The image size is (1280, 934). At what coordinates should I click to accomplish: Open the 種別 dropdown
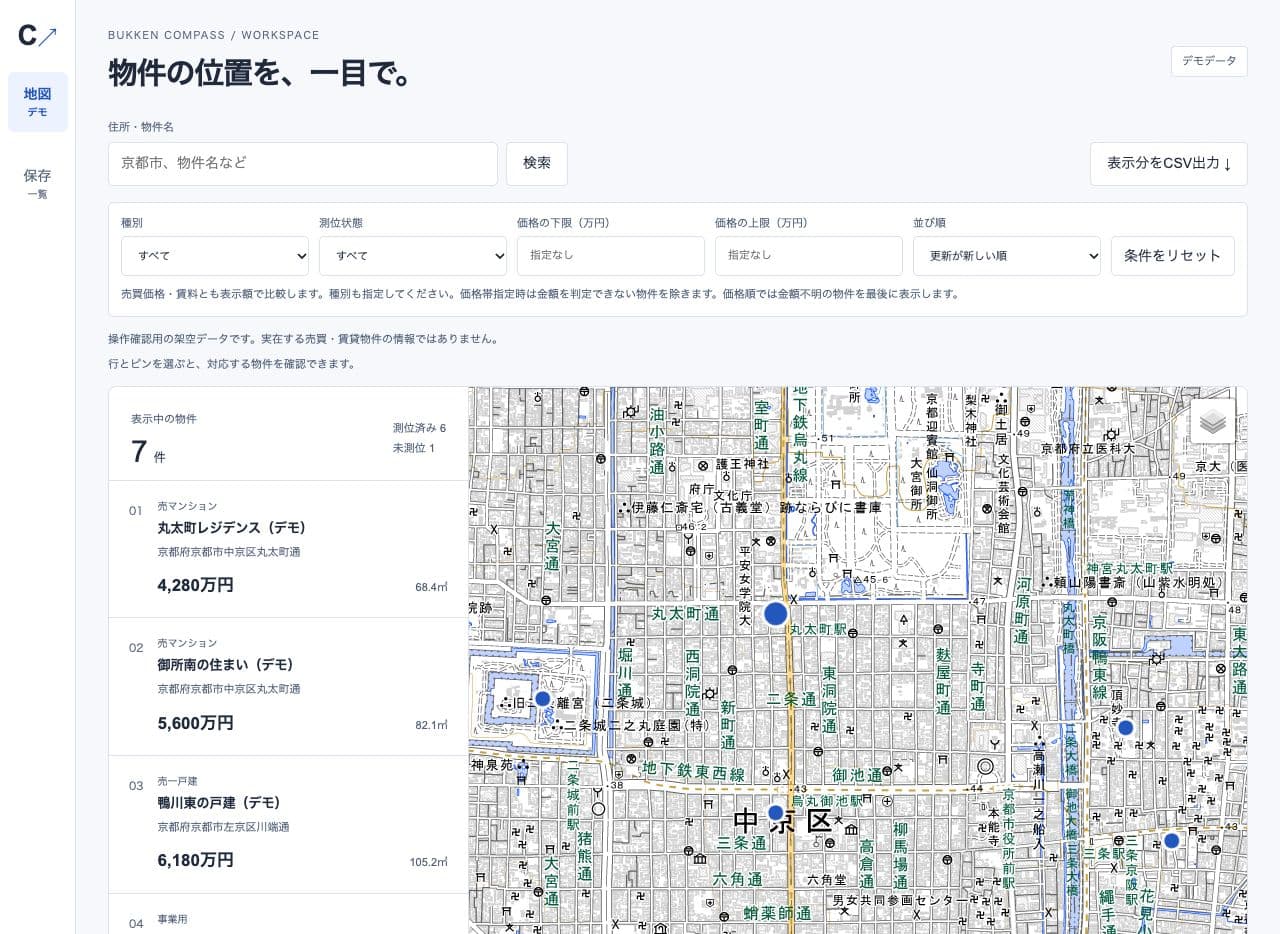(215, 256)
